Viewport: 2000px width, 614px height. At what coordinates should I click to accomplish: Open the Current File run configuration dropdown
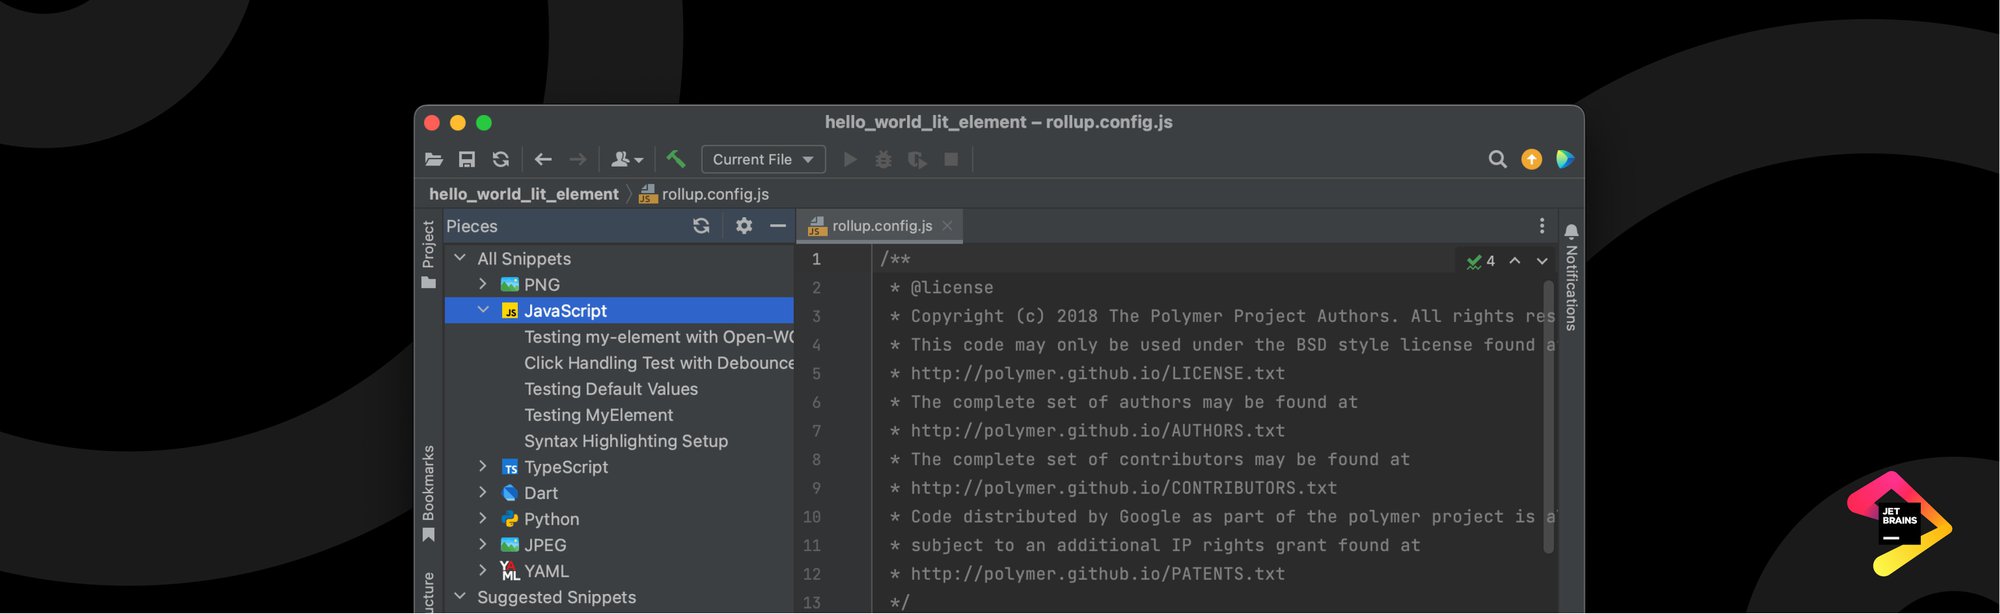click(763, 159)
